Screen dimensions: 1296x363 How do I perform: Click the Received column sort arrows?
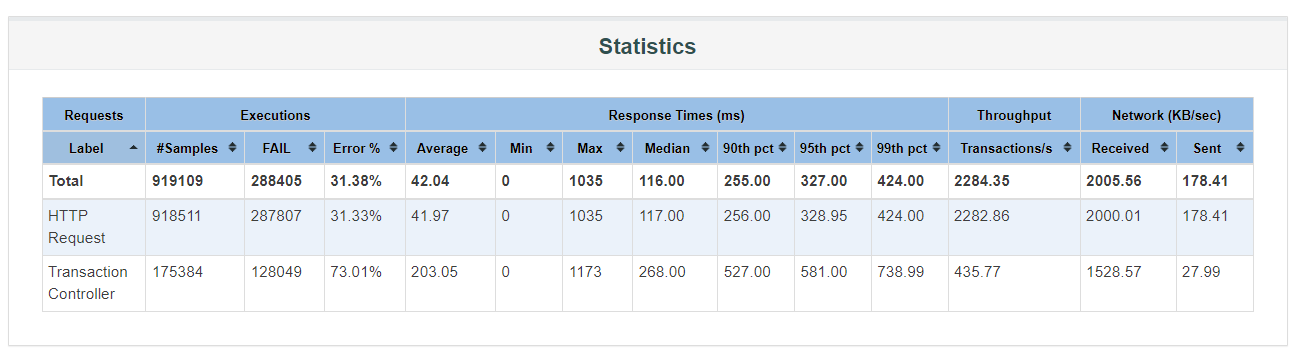click(1165, 148)
